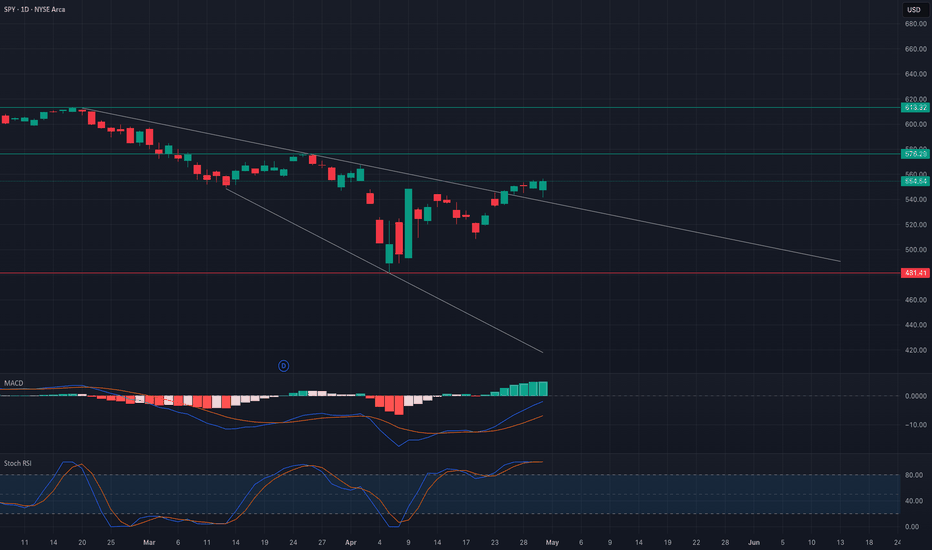Click the 17 date axis label
Screen dimensions: 932x550
click(x=466, y=542)
